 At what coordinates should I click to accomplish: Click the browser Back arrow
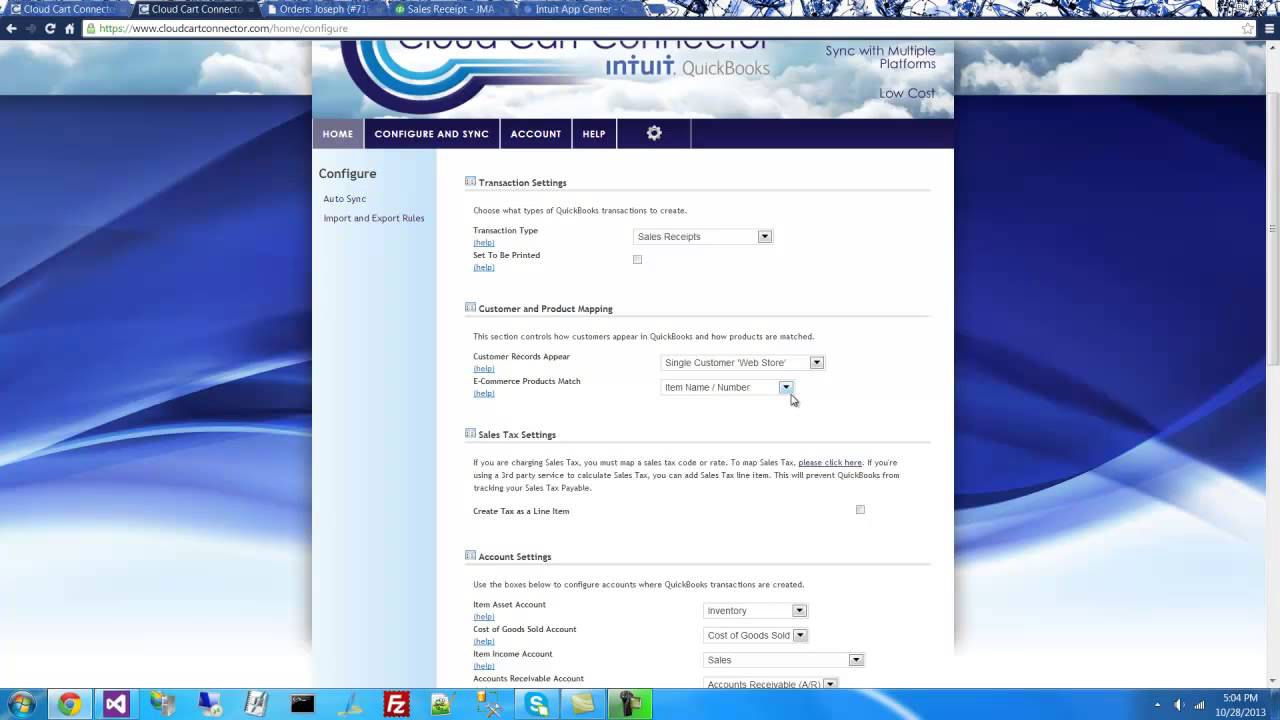(x=11, y=28)
